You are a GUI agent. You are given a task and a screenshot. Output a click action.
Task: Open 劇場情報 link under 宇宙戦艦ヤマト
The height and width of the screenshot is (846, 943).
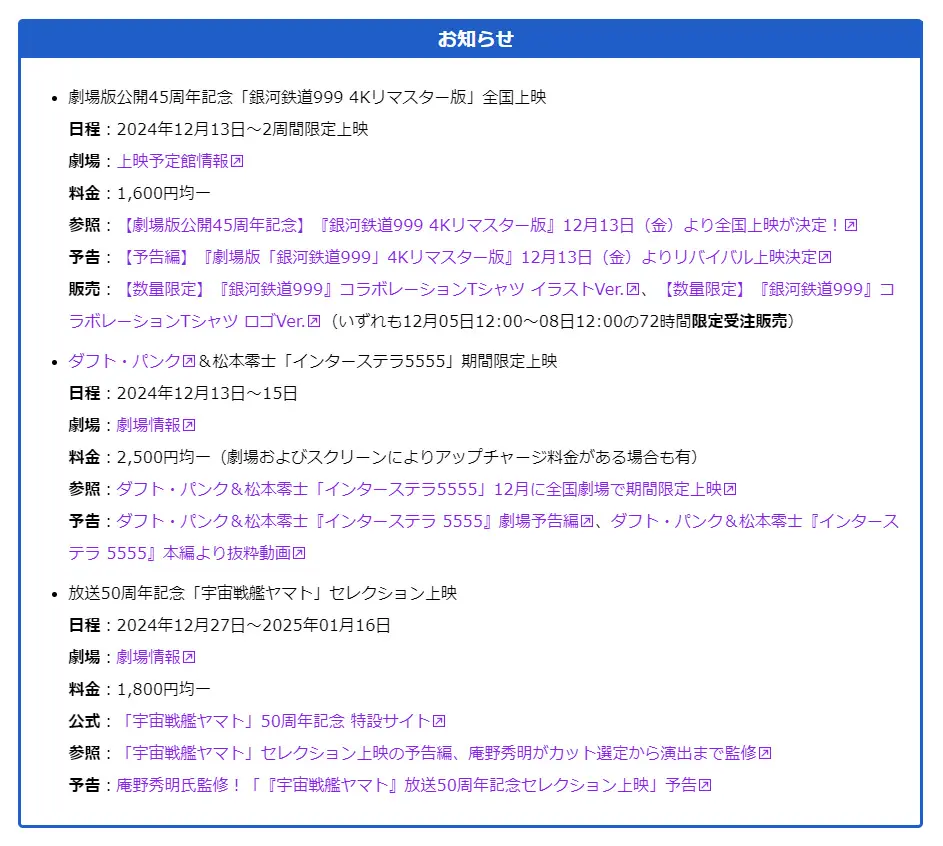(156, 657)
